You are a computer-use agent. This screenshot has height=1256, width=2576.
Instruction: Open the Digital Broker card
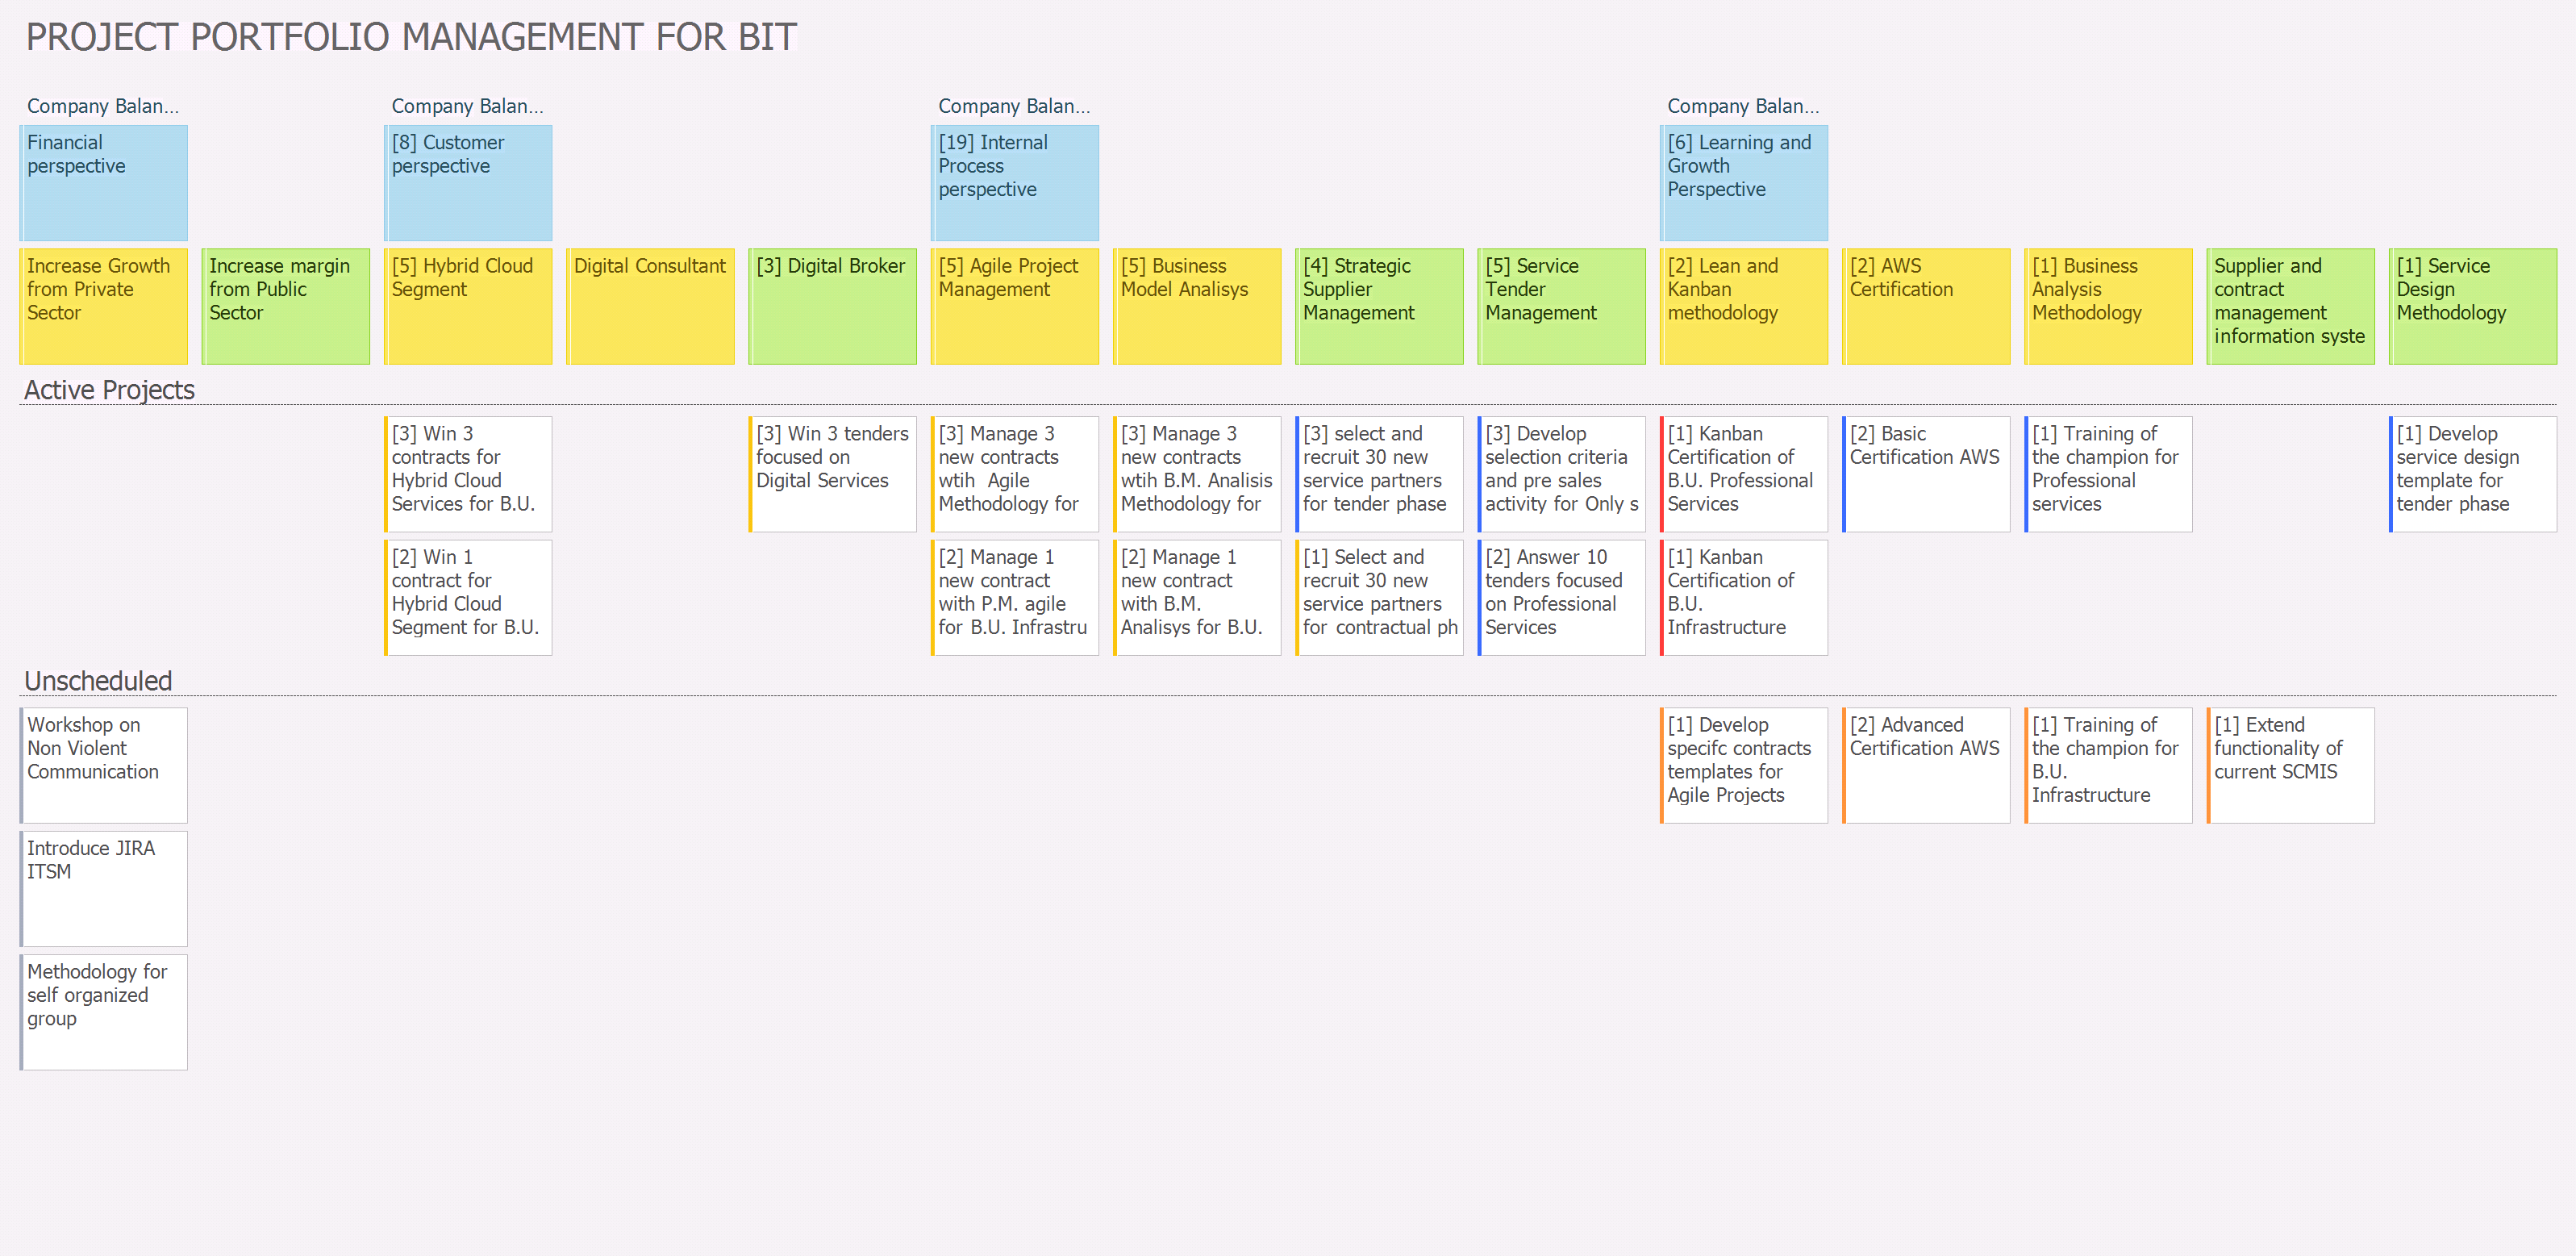tap(832, 305)
